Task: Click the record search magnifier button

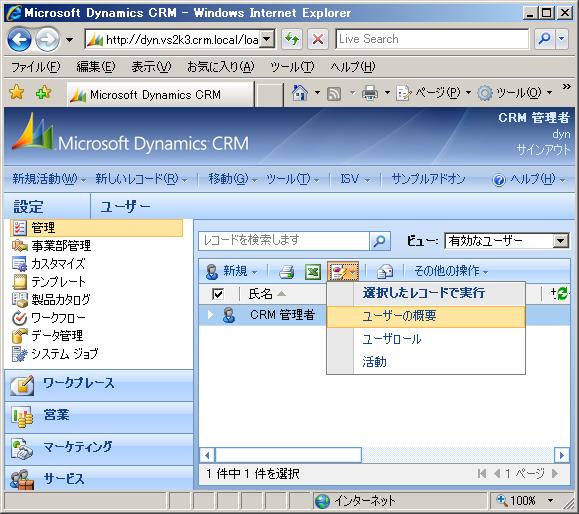Action: tap(380, 241)
